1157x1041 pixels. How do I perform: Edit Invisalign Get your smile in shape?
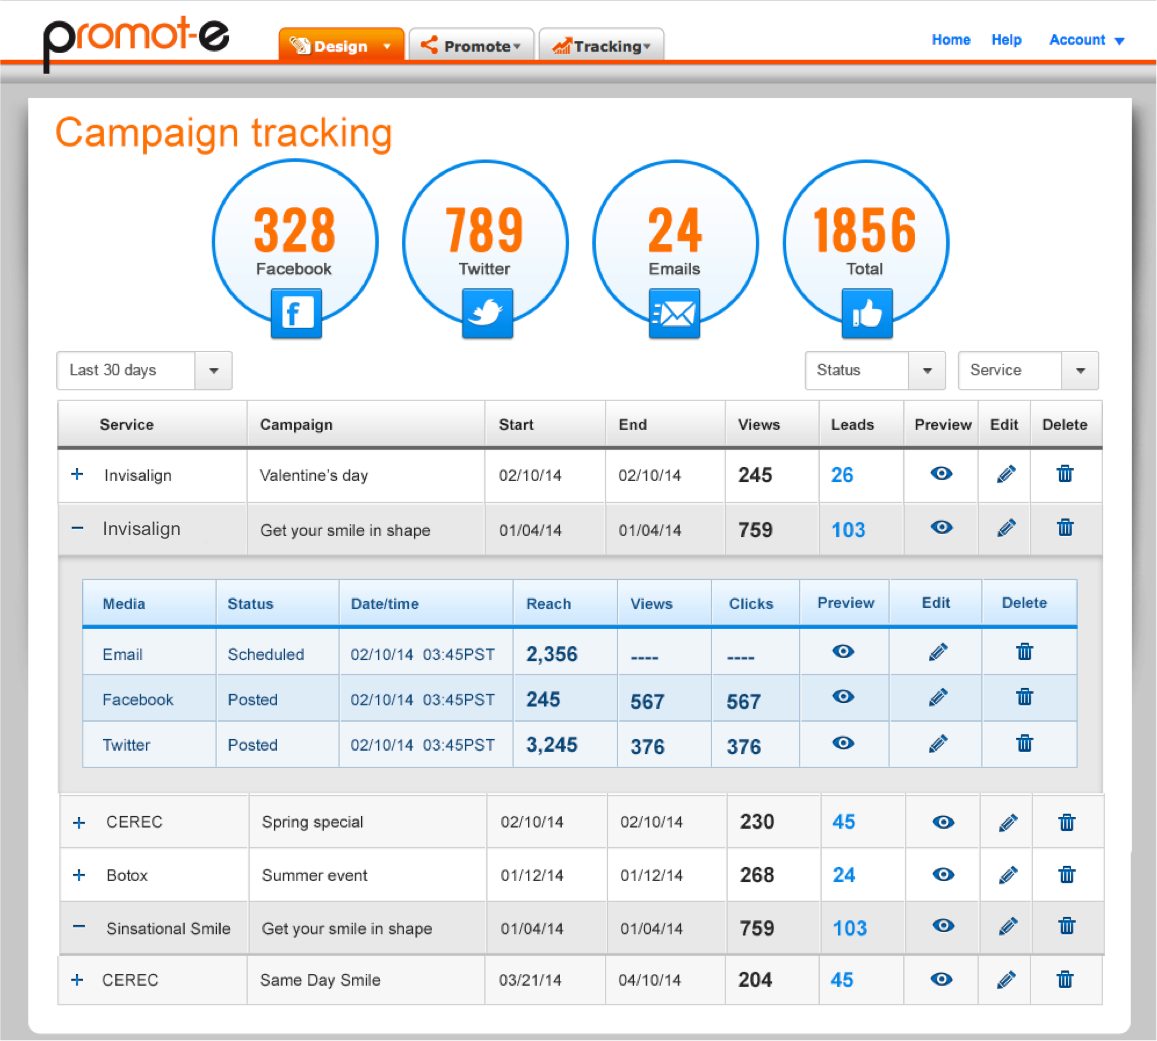(x=1006, y=528)
